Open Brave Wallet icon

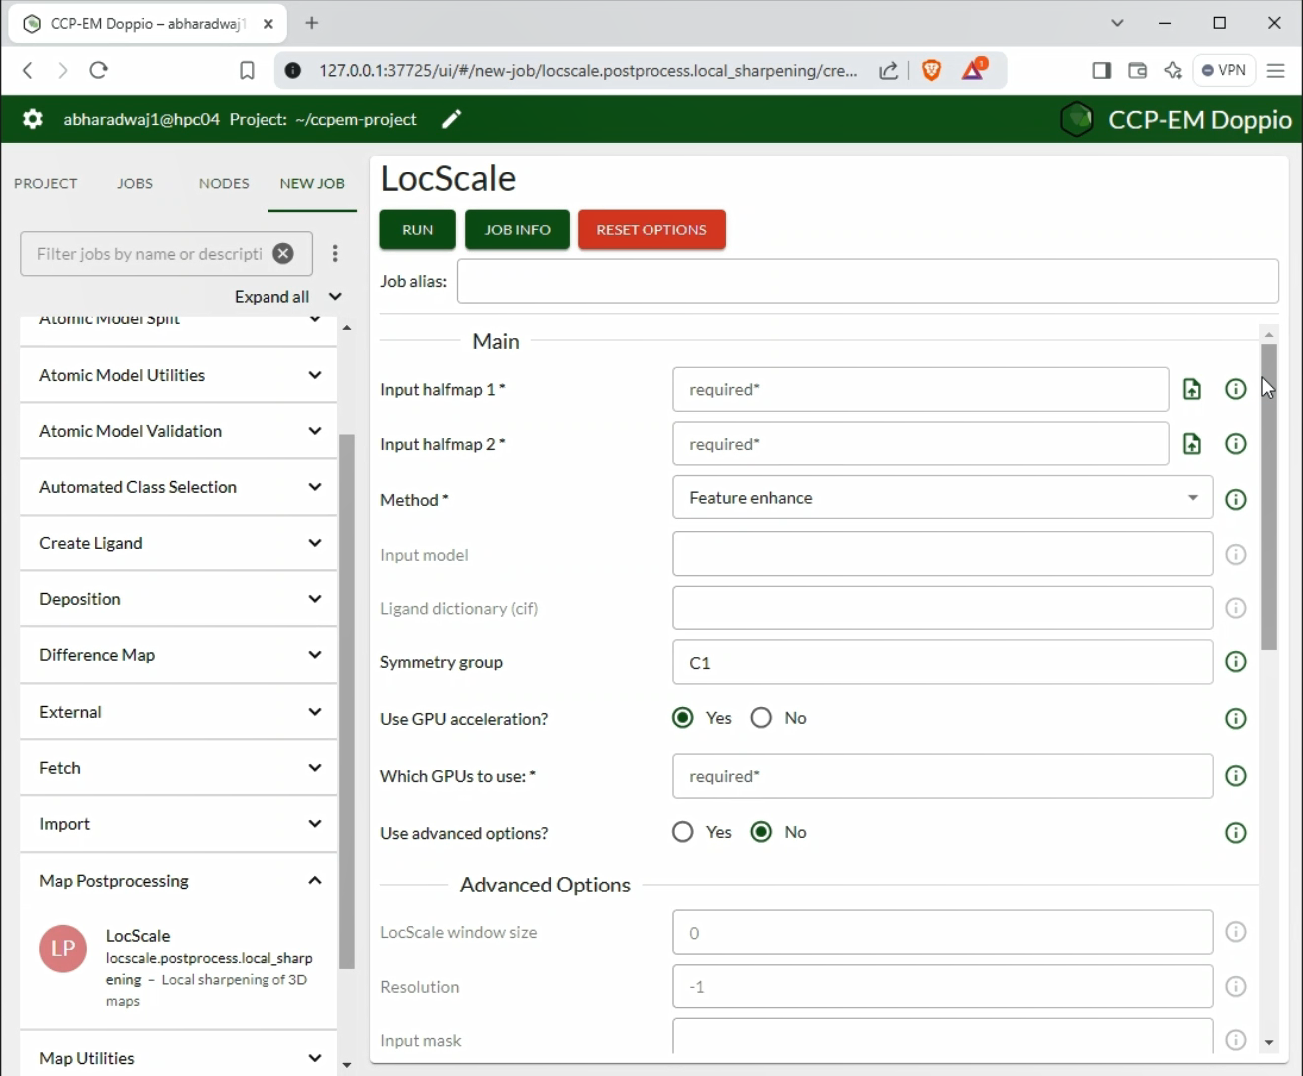(1137, 70)
